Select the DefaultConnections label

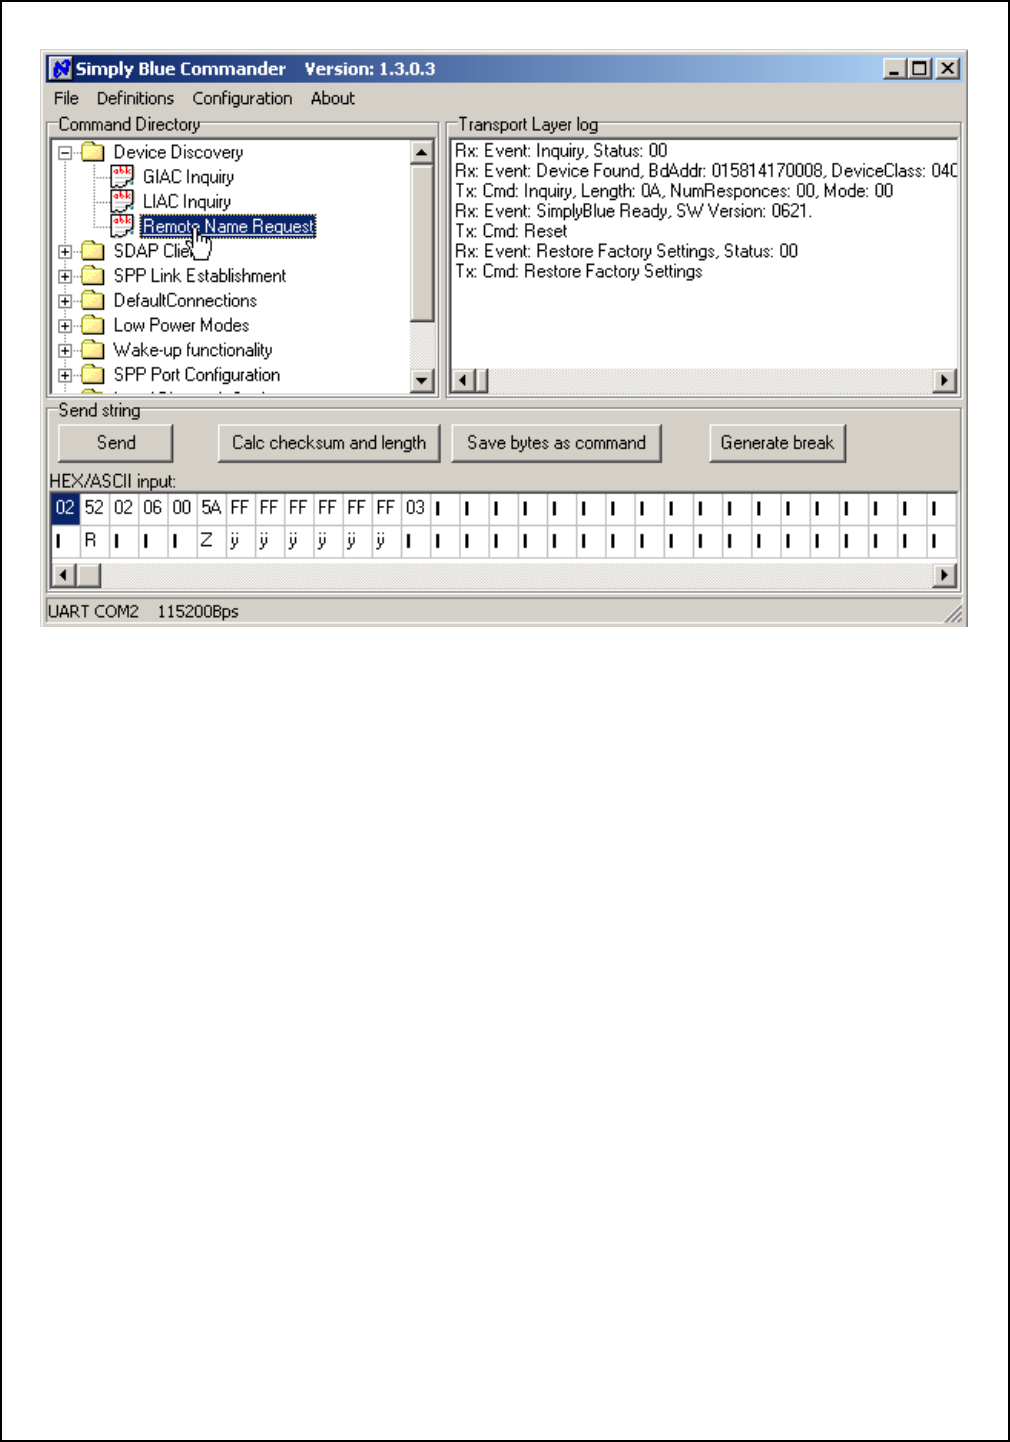(185, 301)
